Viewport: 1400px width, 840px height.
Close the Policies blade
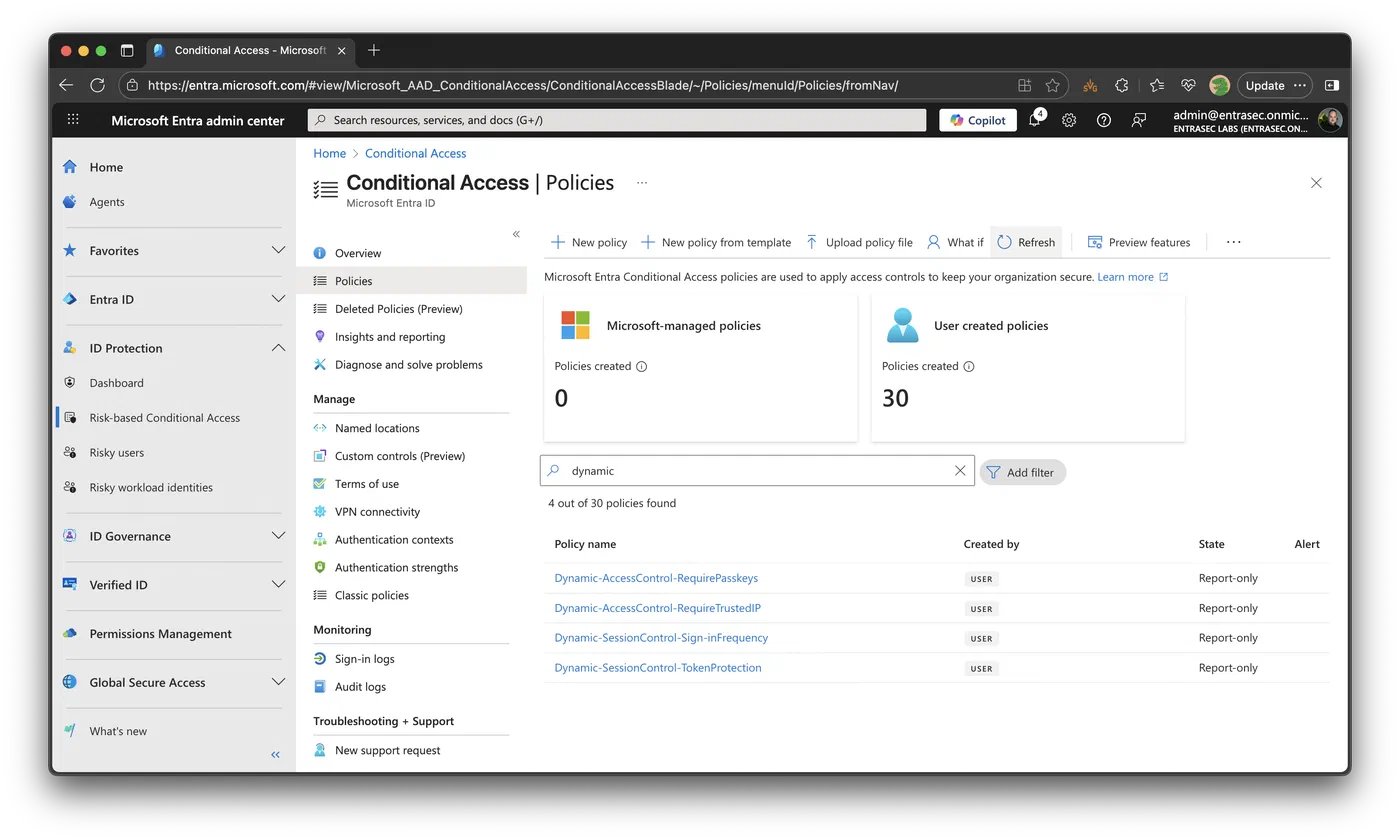tap(1316, 183)
